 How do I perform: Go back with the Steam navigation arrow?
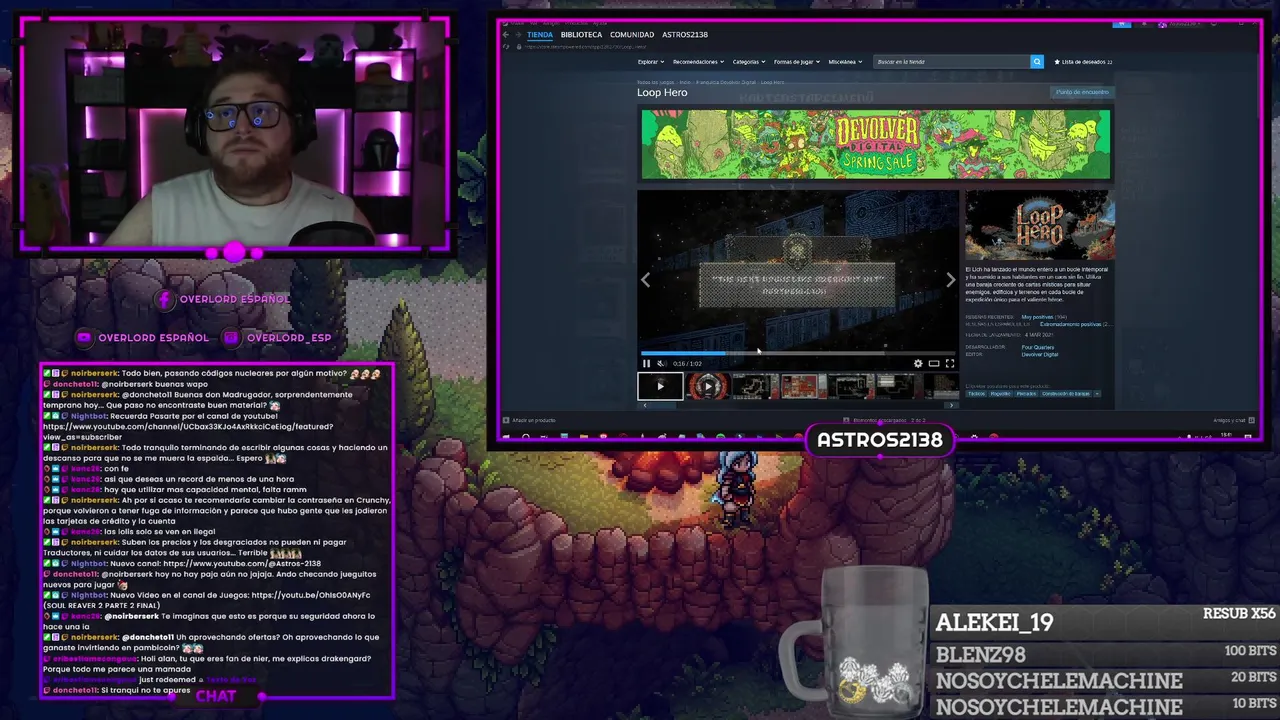506,34
